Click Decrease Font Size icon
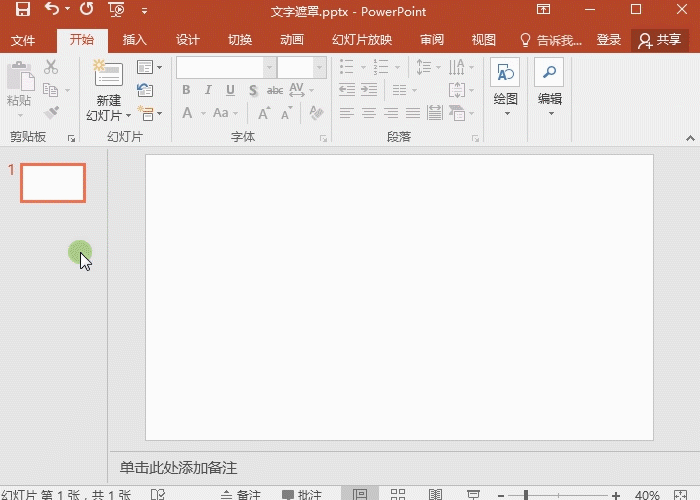 (x=287, y=113)
